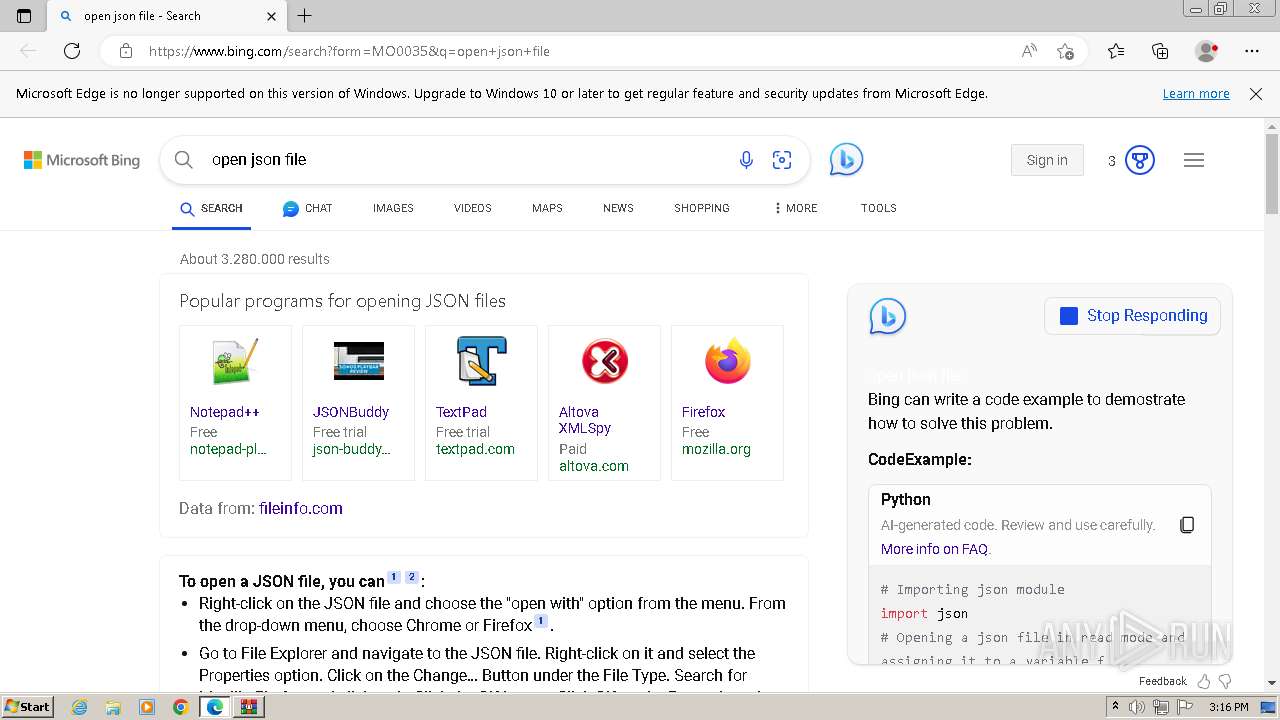Give thumbs down feedback
Screen dimensions: 1280x720
click(x=1225, y=681)
